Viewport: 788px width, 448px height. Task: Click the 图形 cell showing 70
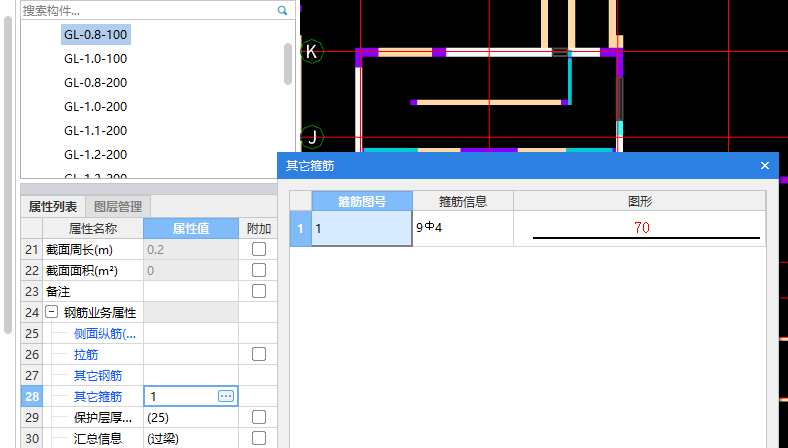click(640, 228)
